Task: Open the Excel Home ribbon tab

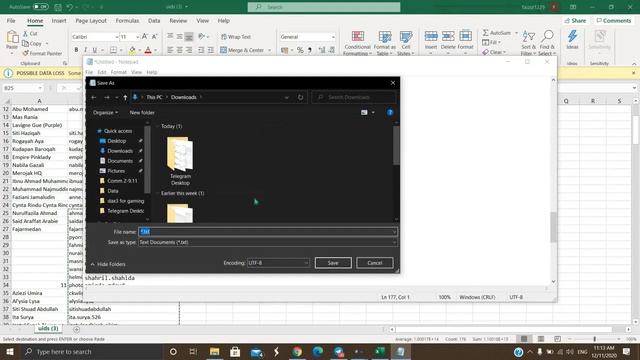Action: [x=35, y=20]
